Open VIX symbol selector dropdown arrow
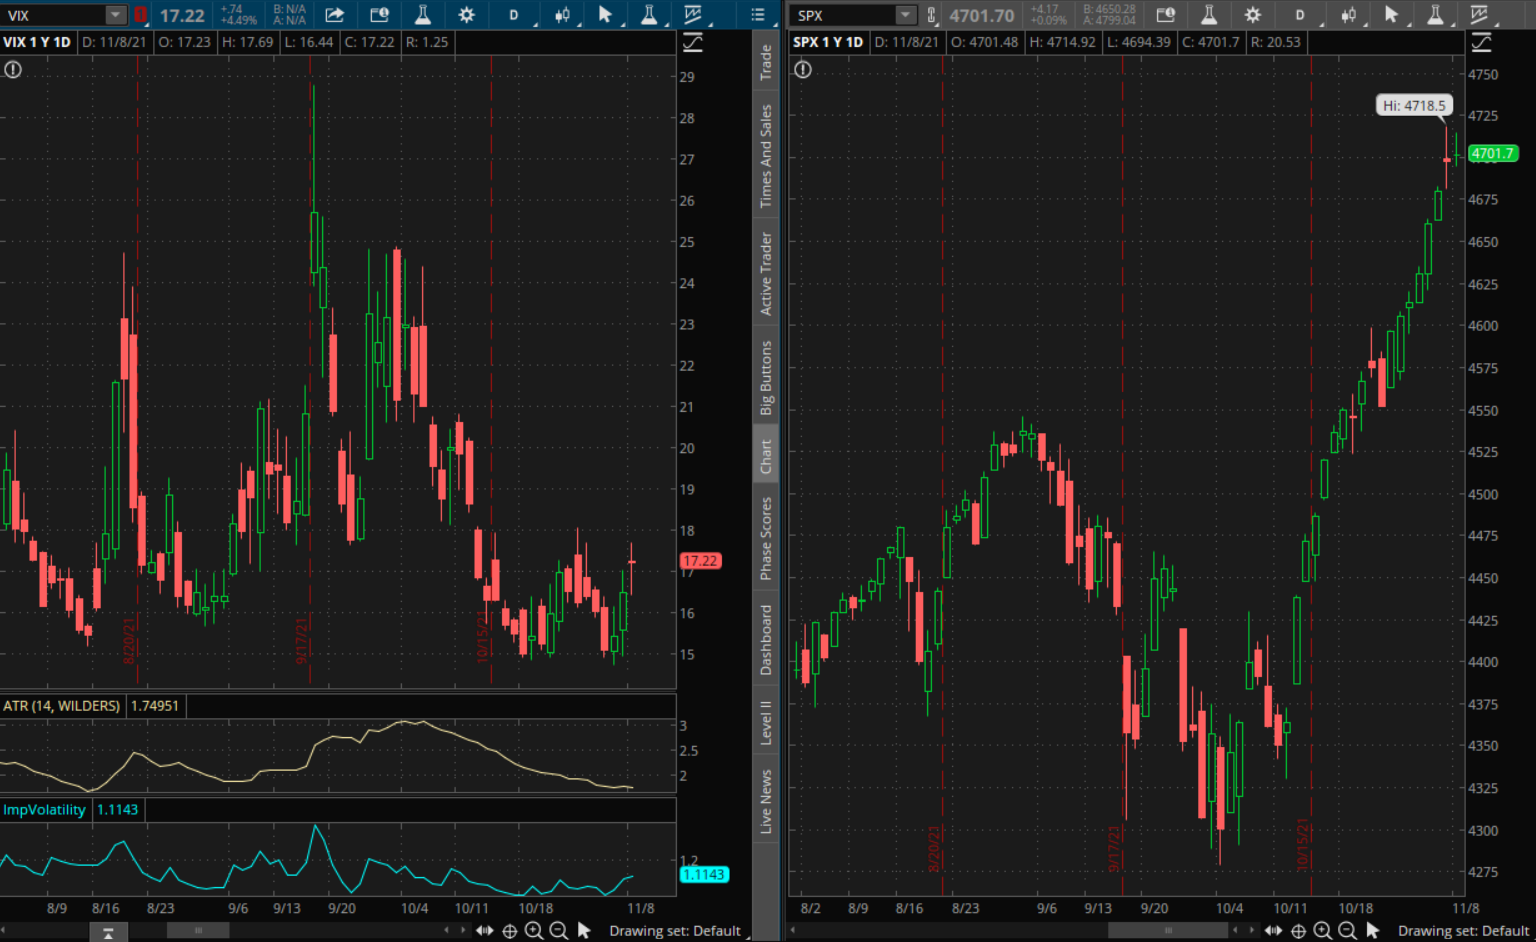1536x942 pixels. pos(116,15)
